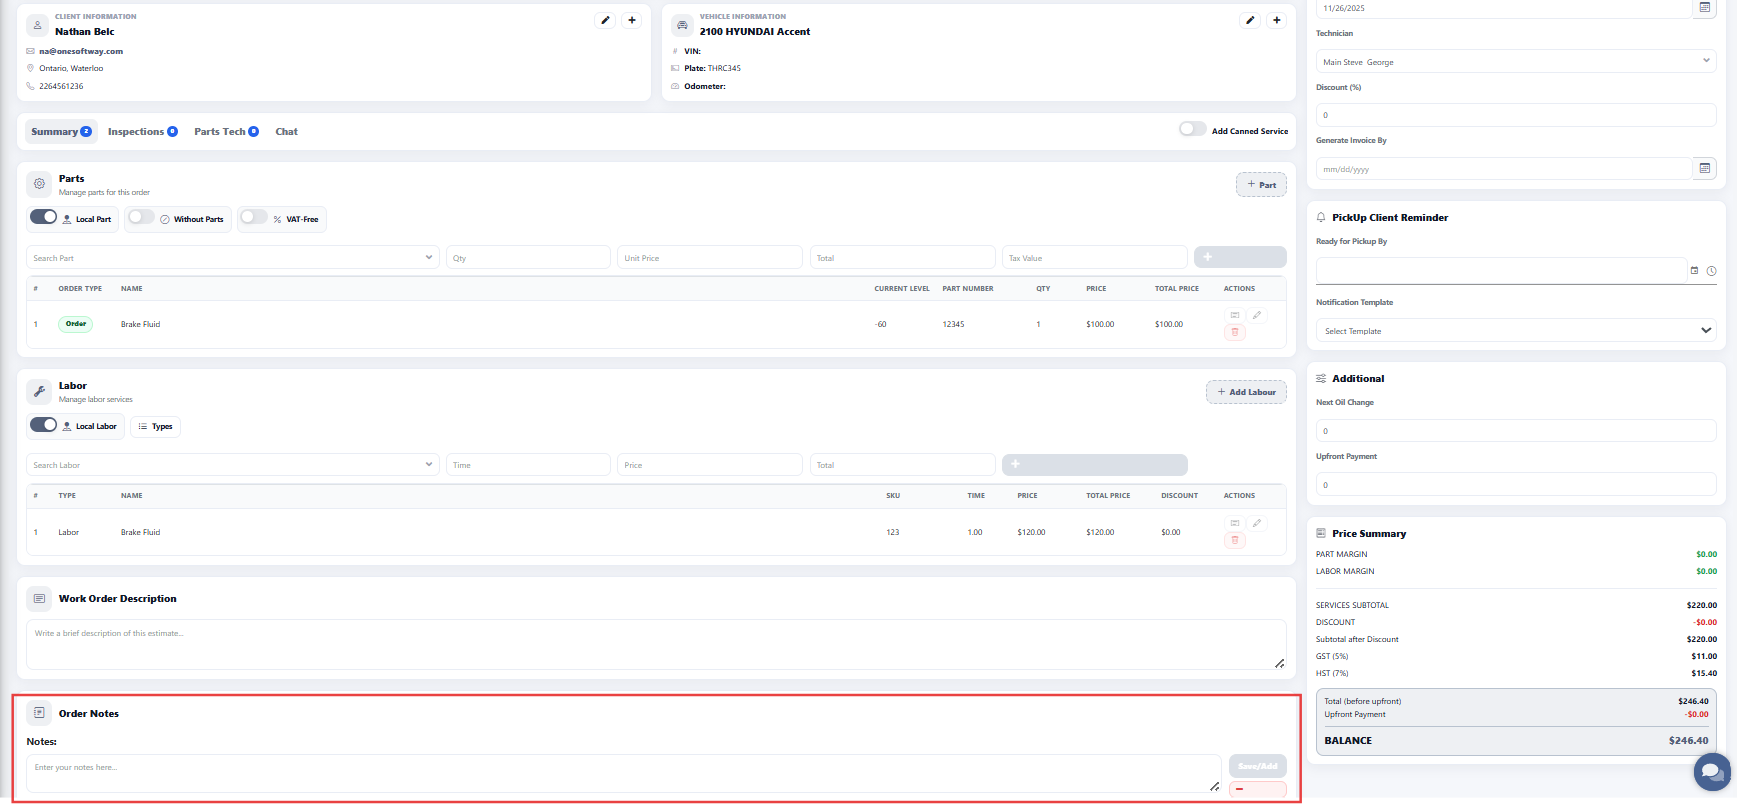The width and height of the screenshot is (1737, 804).
Task: Expand the Select Template dropdown
Action: pos(1515,331)
